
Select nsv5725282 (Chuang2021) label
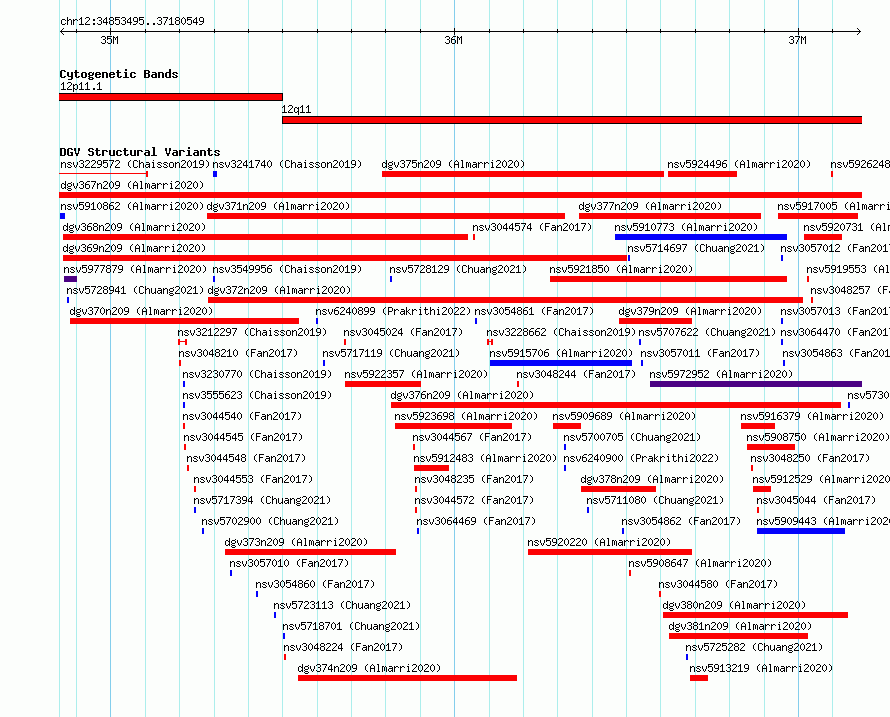pos(754,647)
